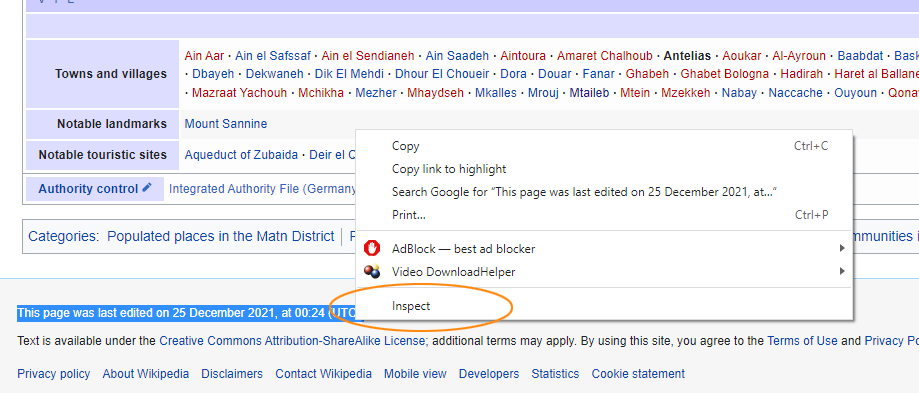Click the AdBlock stop-hand icon
The height and width of the screenshot is (393, 919).
coord(372,249)
